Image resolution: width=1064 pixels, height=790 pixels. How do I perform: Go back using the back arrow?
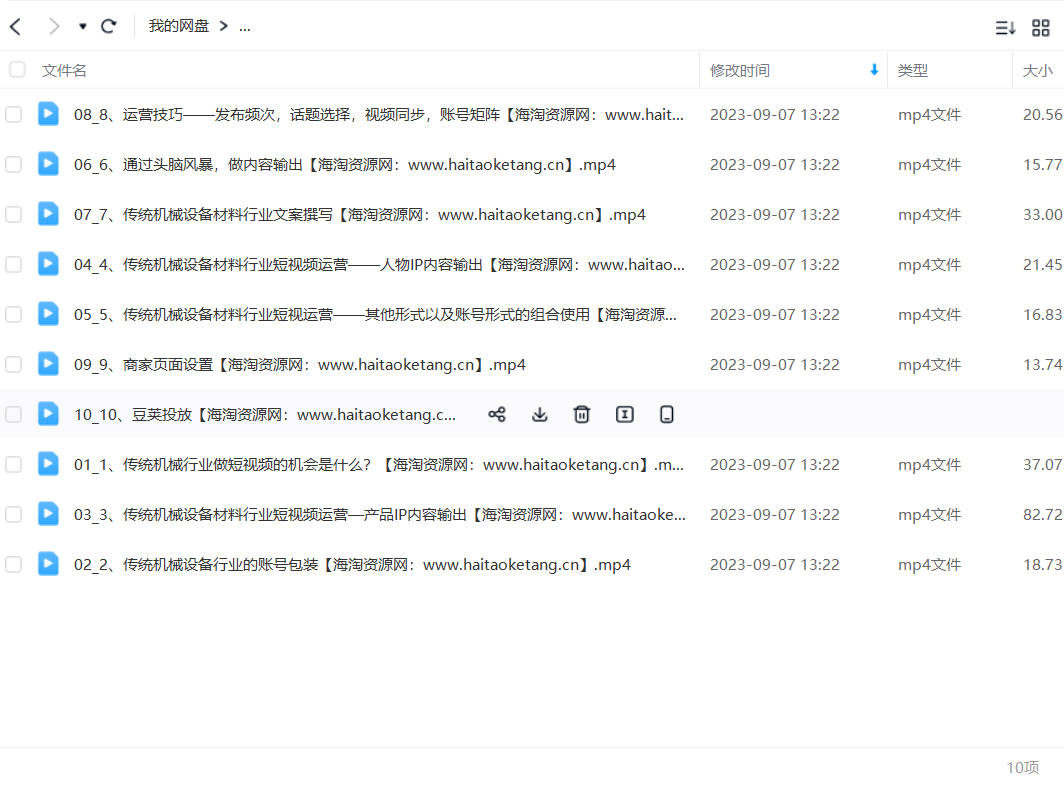coord(16,26)
